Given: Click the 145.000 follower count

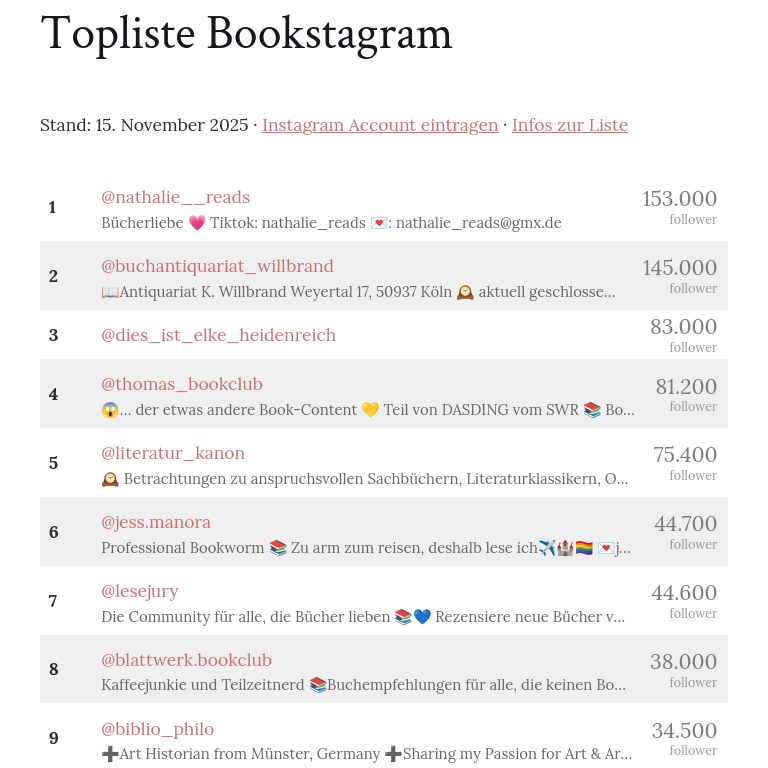Looking at the screenshot, I should (x=679, y=268).
